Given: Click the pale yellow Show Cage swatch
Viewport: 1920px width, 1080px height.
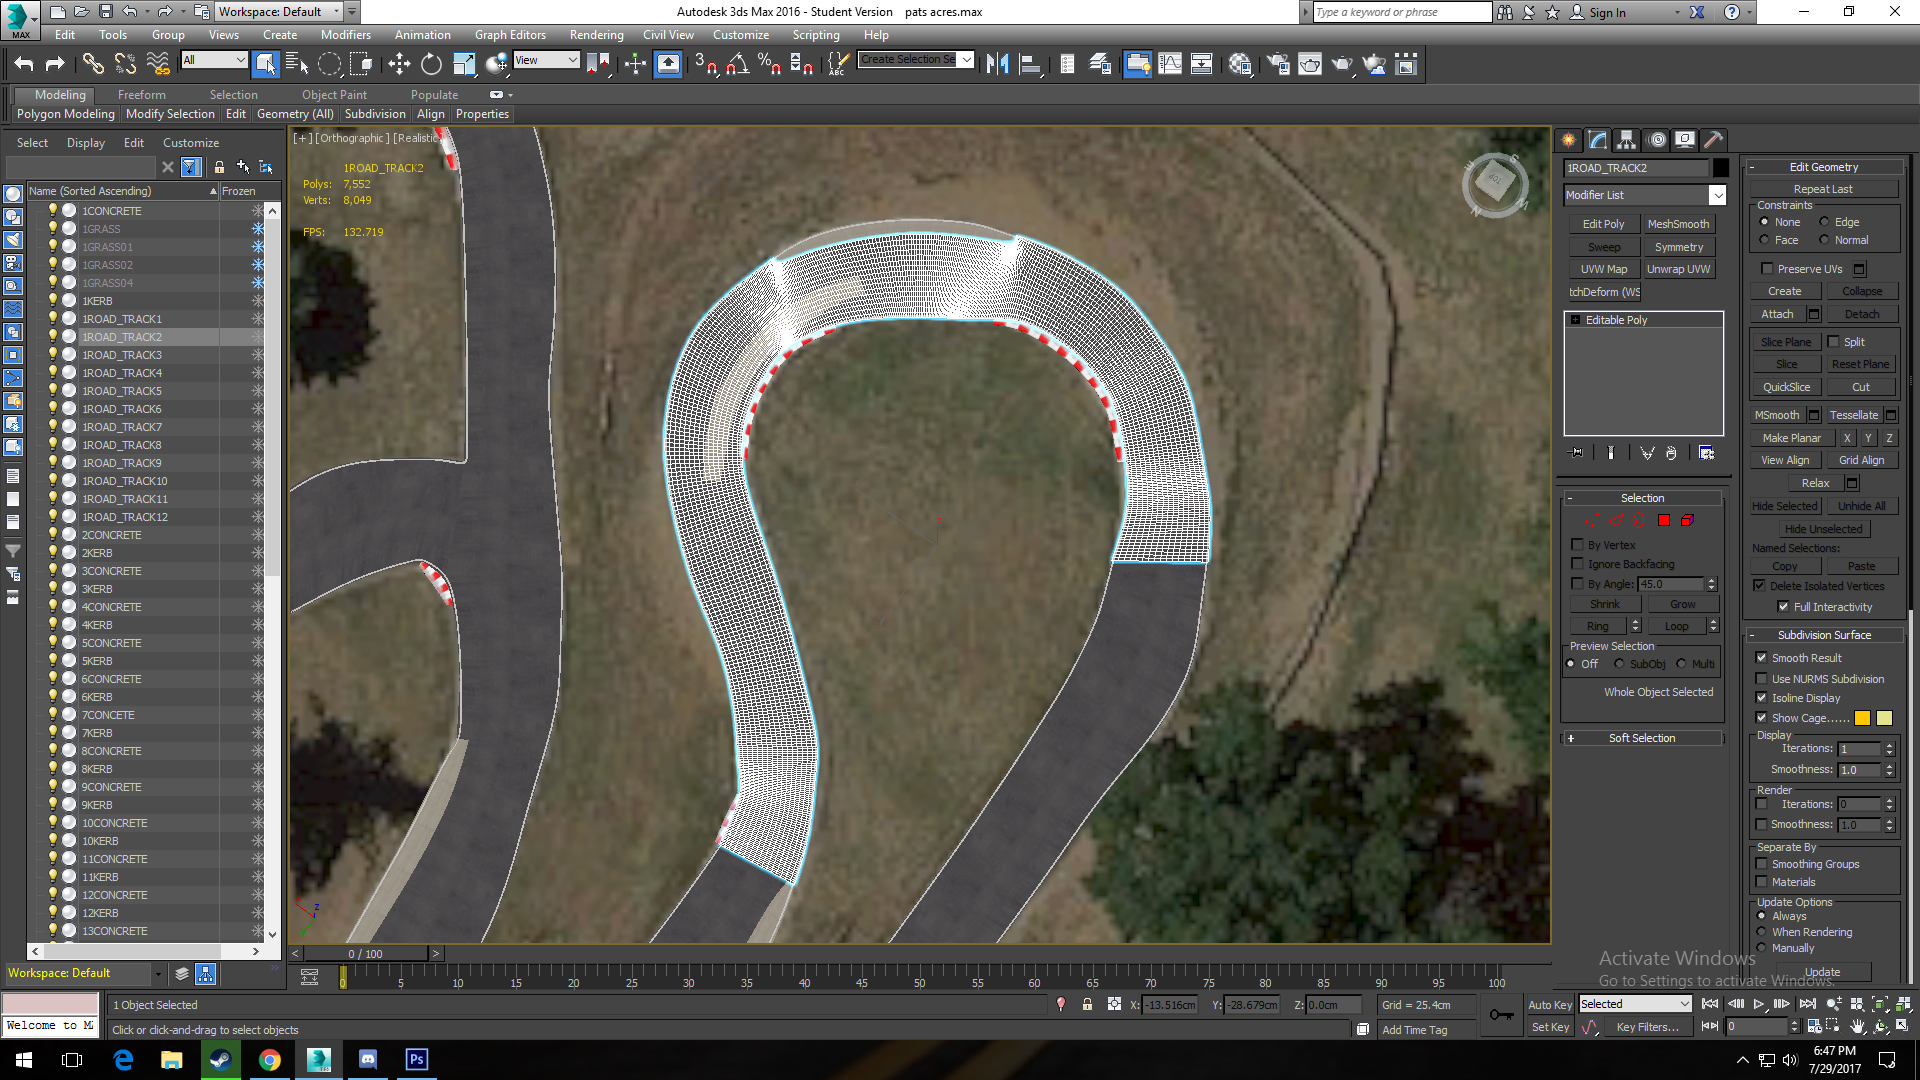Looking at the screenshot, I should [1884, 718].
